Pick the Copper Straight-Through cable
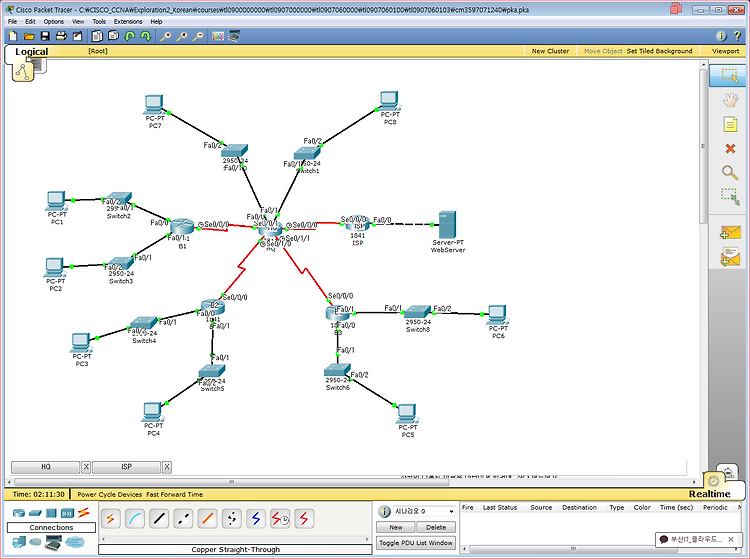This screenshot has height=559, width=750. click(x=159, y=519)
